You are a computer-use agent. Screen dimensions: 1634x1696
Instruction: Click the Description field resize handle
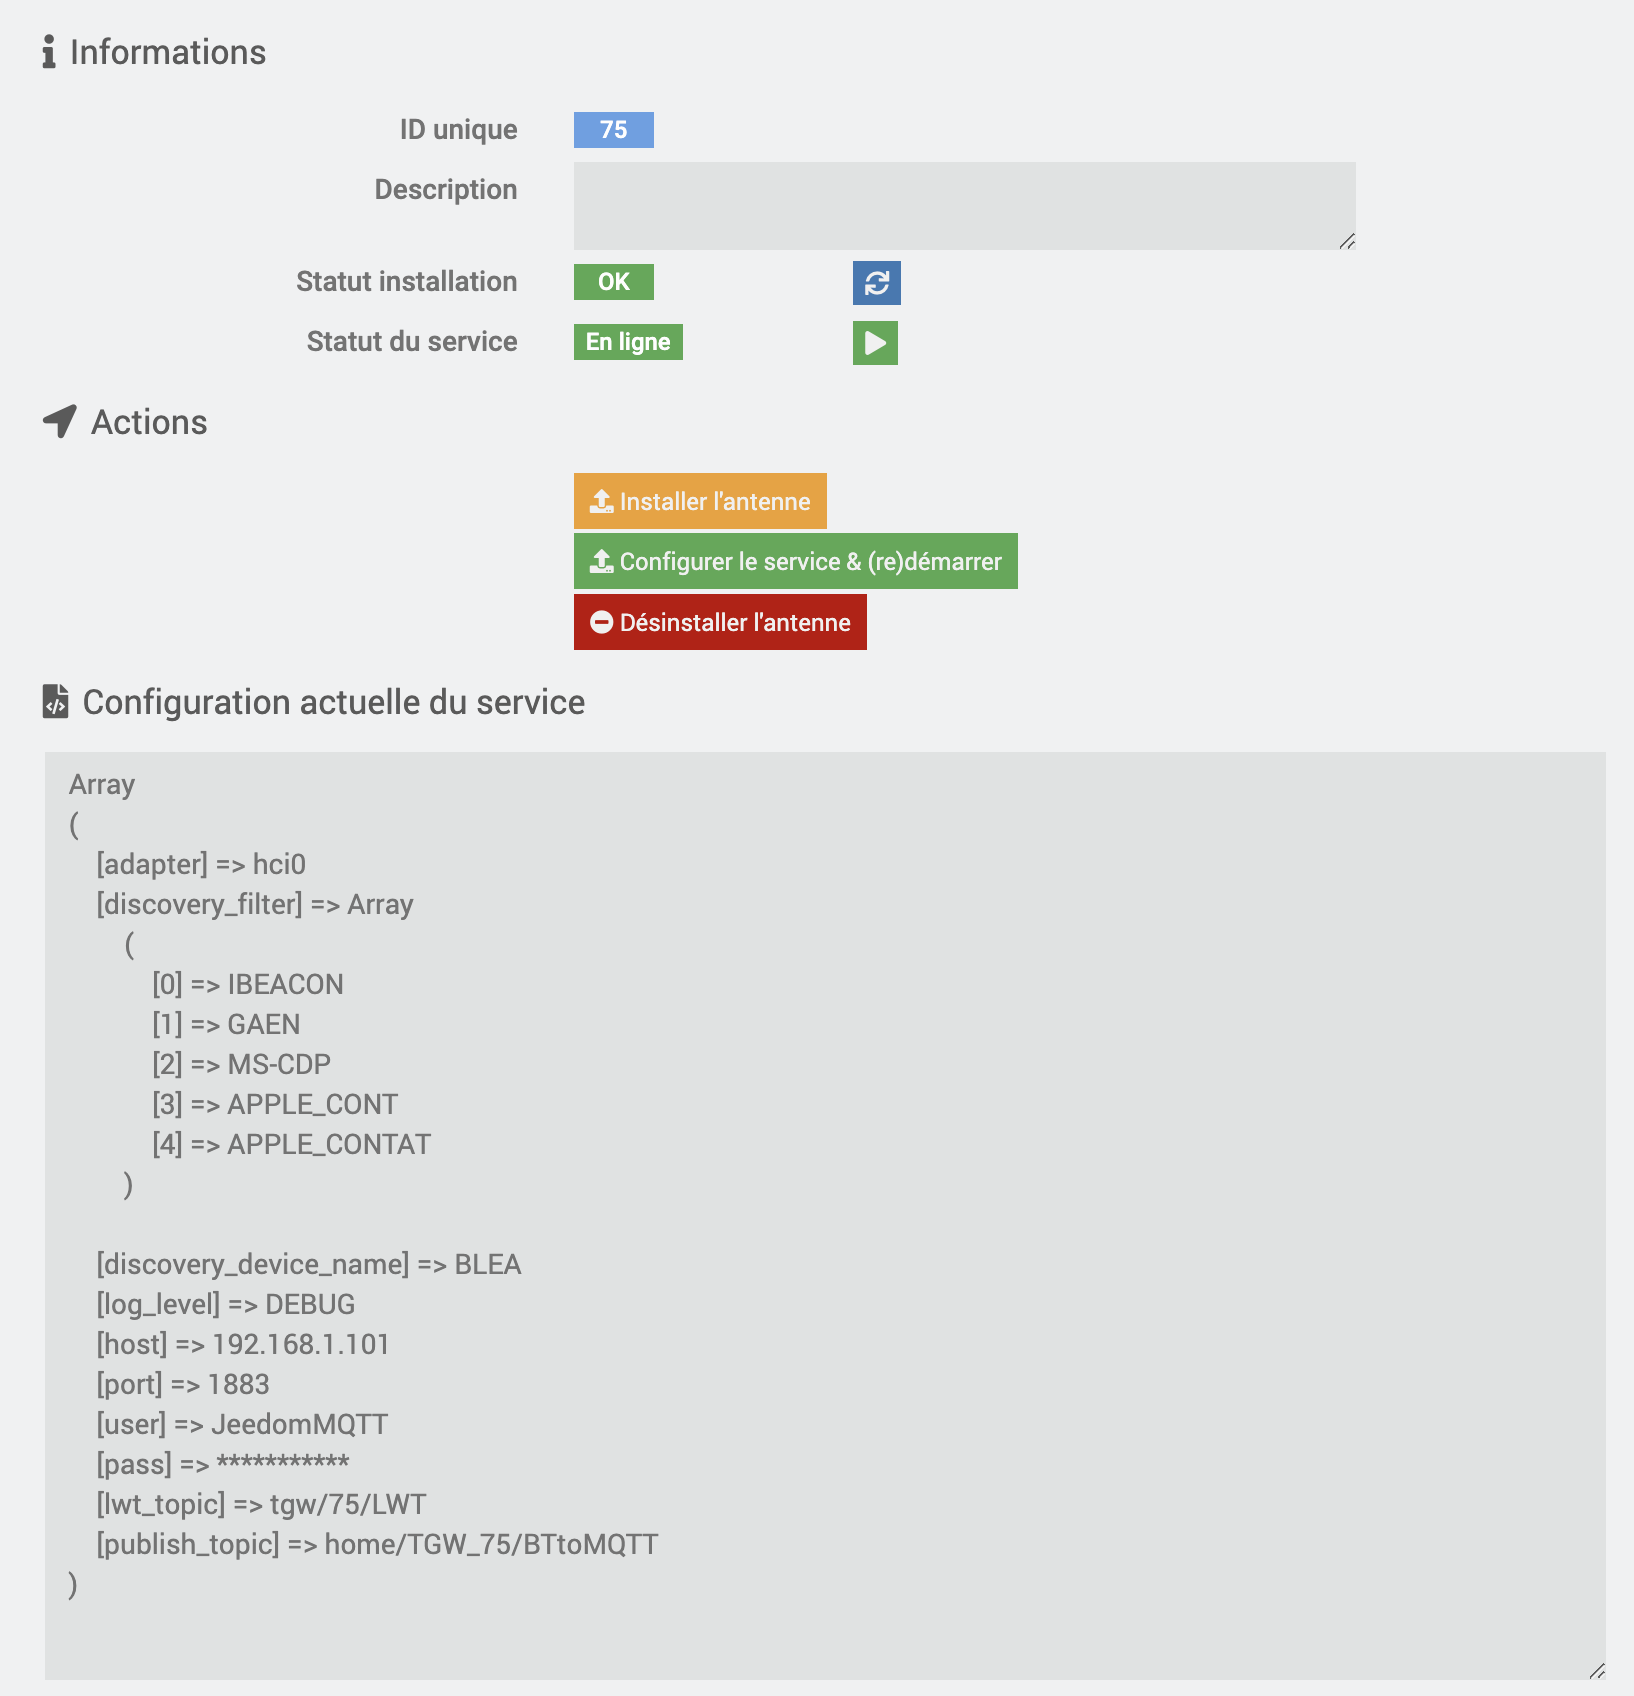[x=1347, y=241]
